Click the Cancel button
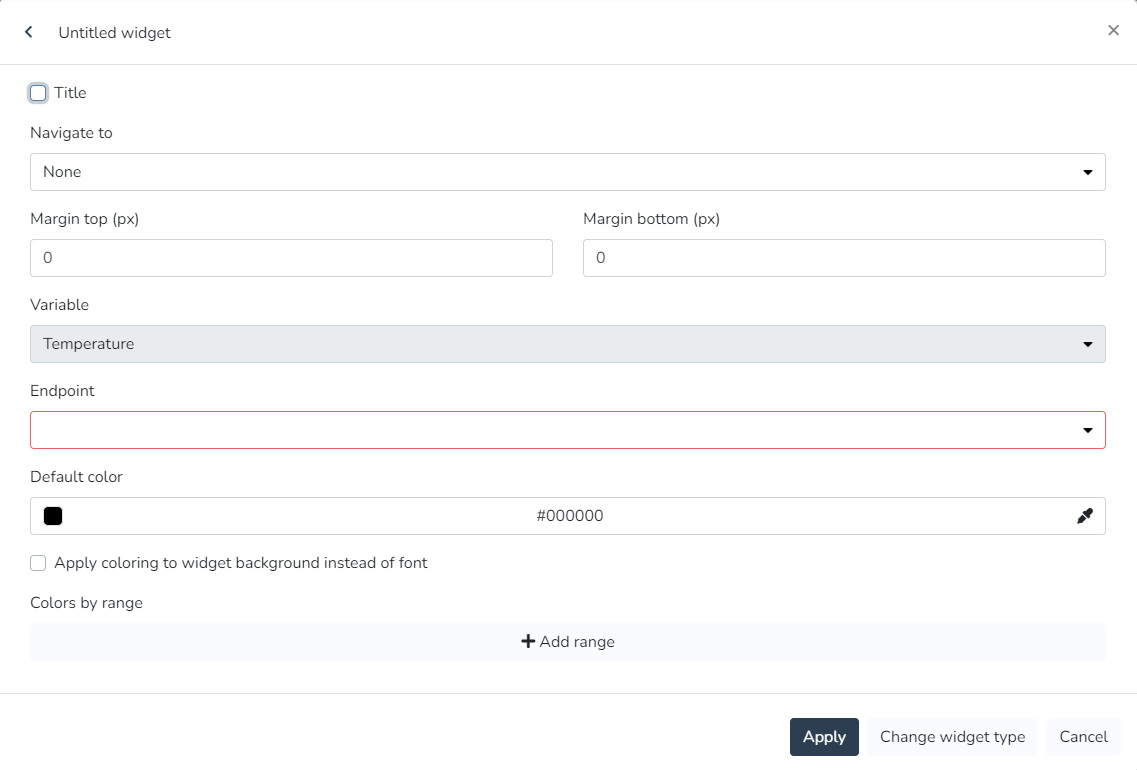Image resolution: width=1137 pixels, height=770 pixels. coord(1083,737)
